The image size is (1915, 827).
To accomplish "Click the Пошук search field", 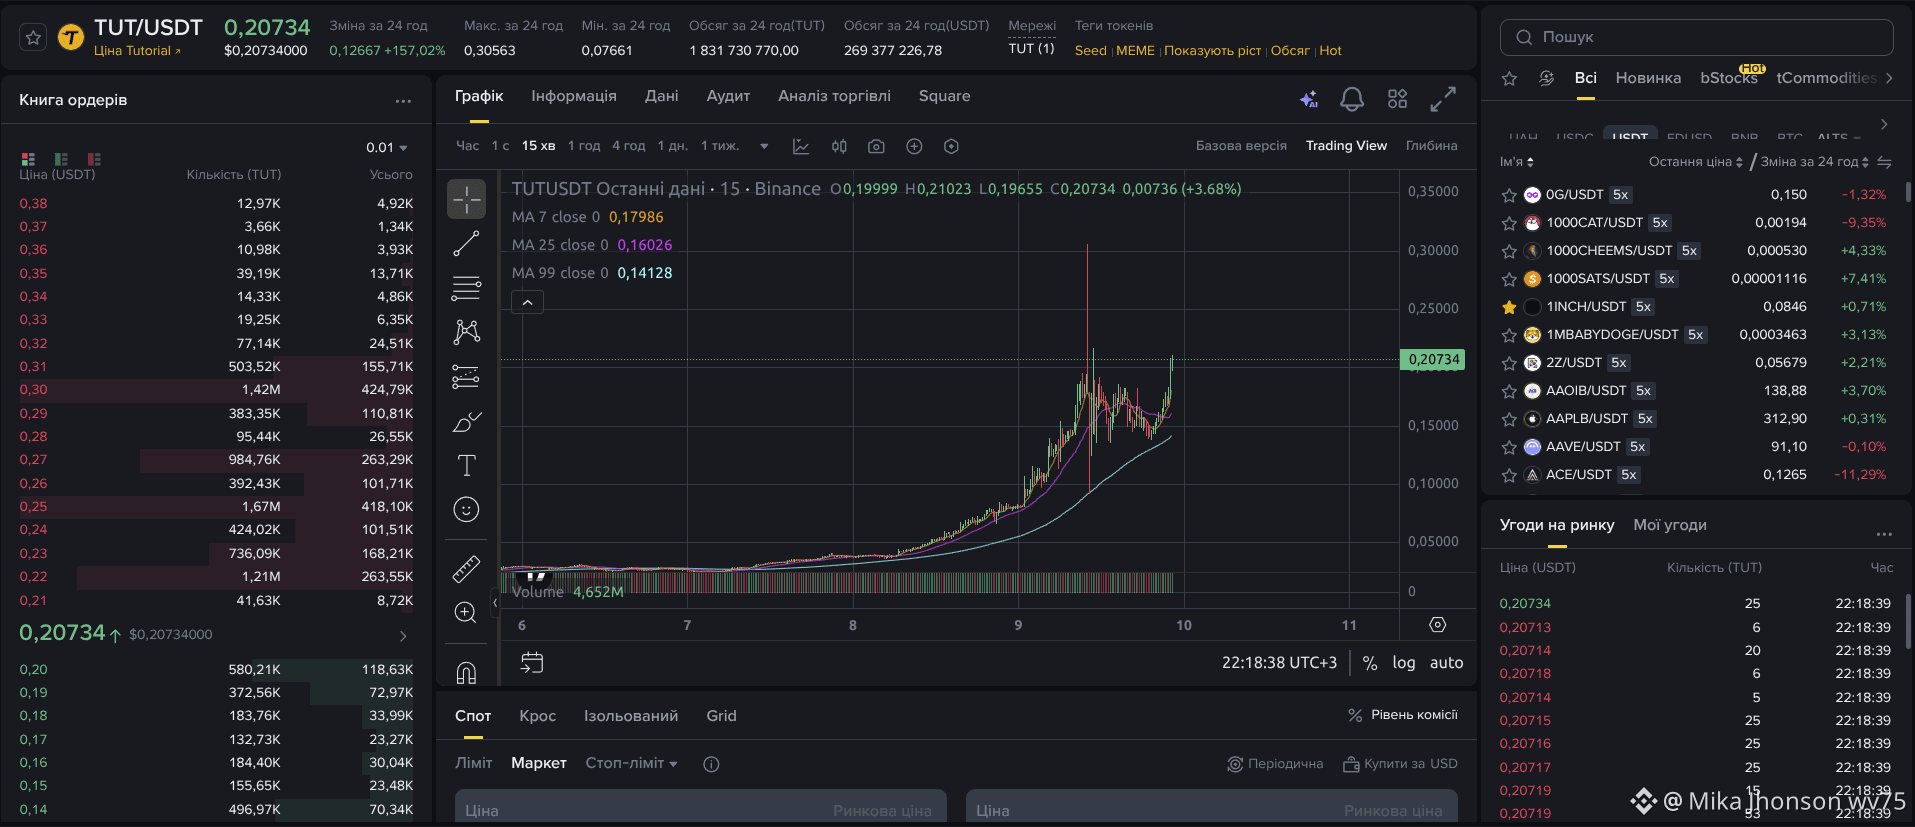I will 1696,37.
